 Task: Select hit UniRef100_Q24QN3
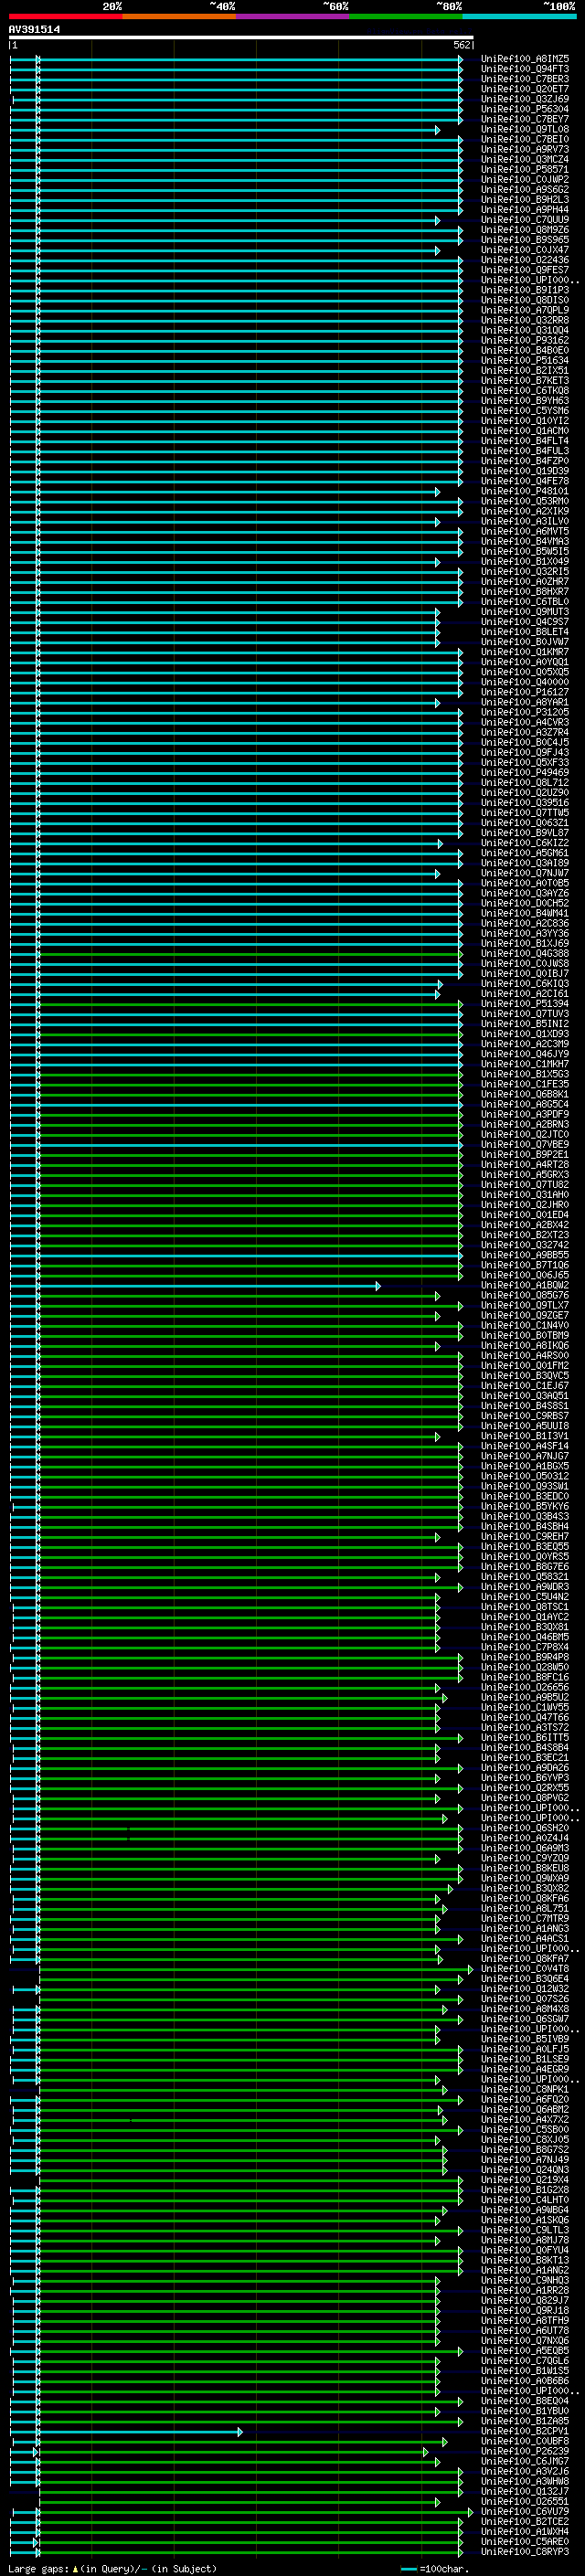click(525, 2169)
